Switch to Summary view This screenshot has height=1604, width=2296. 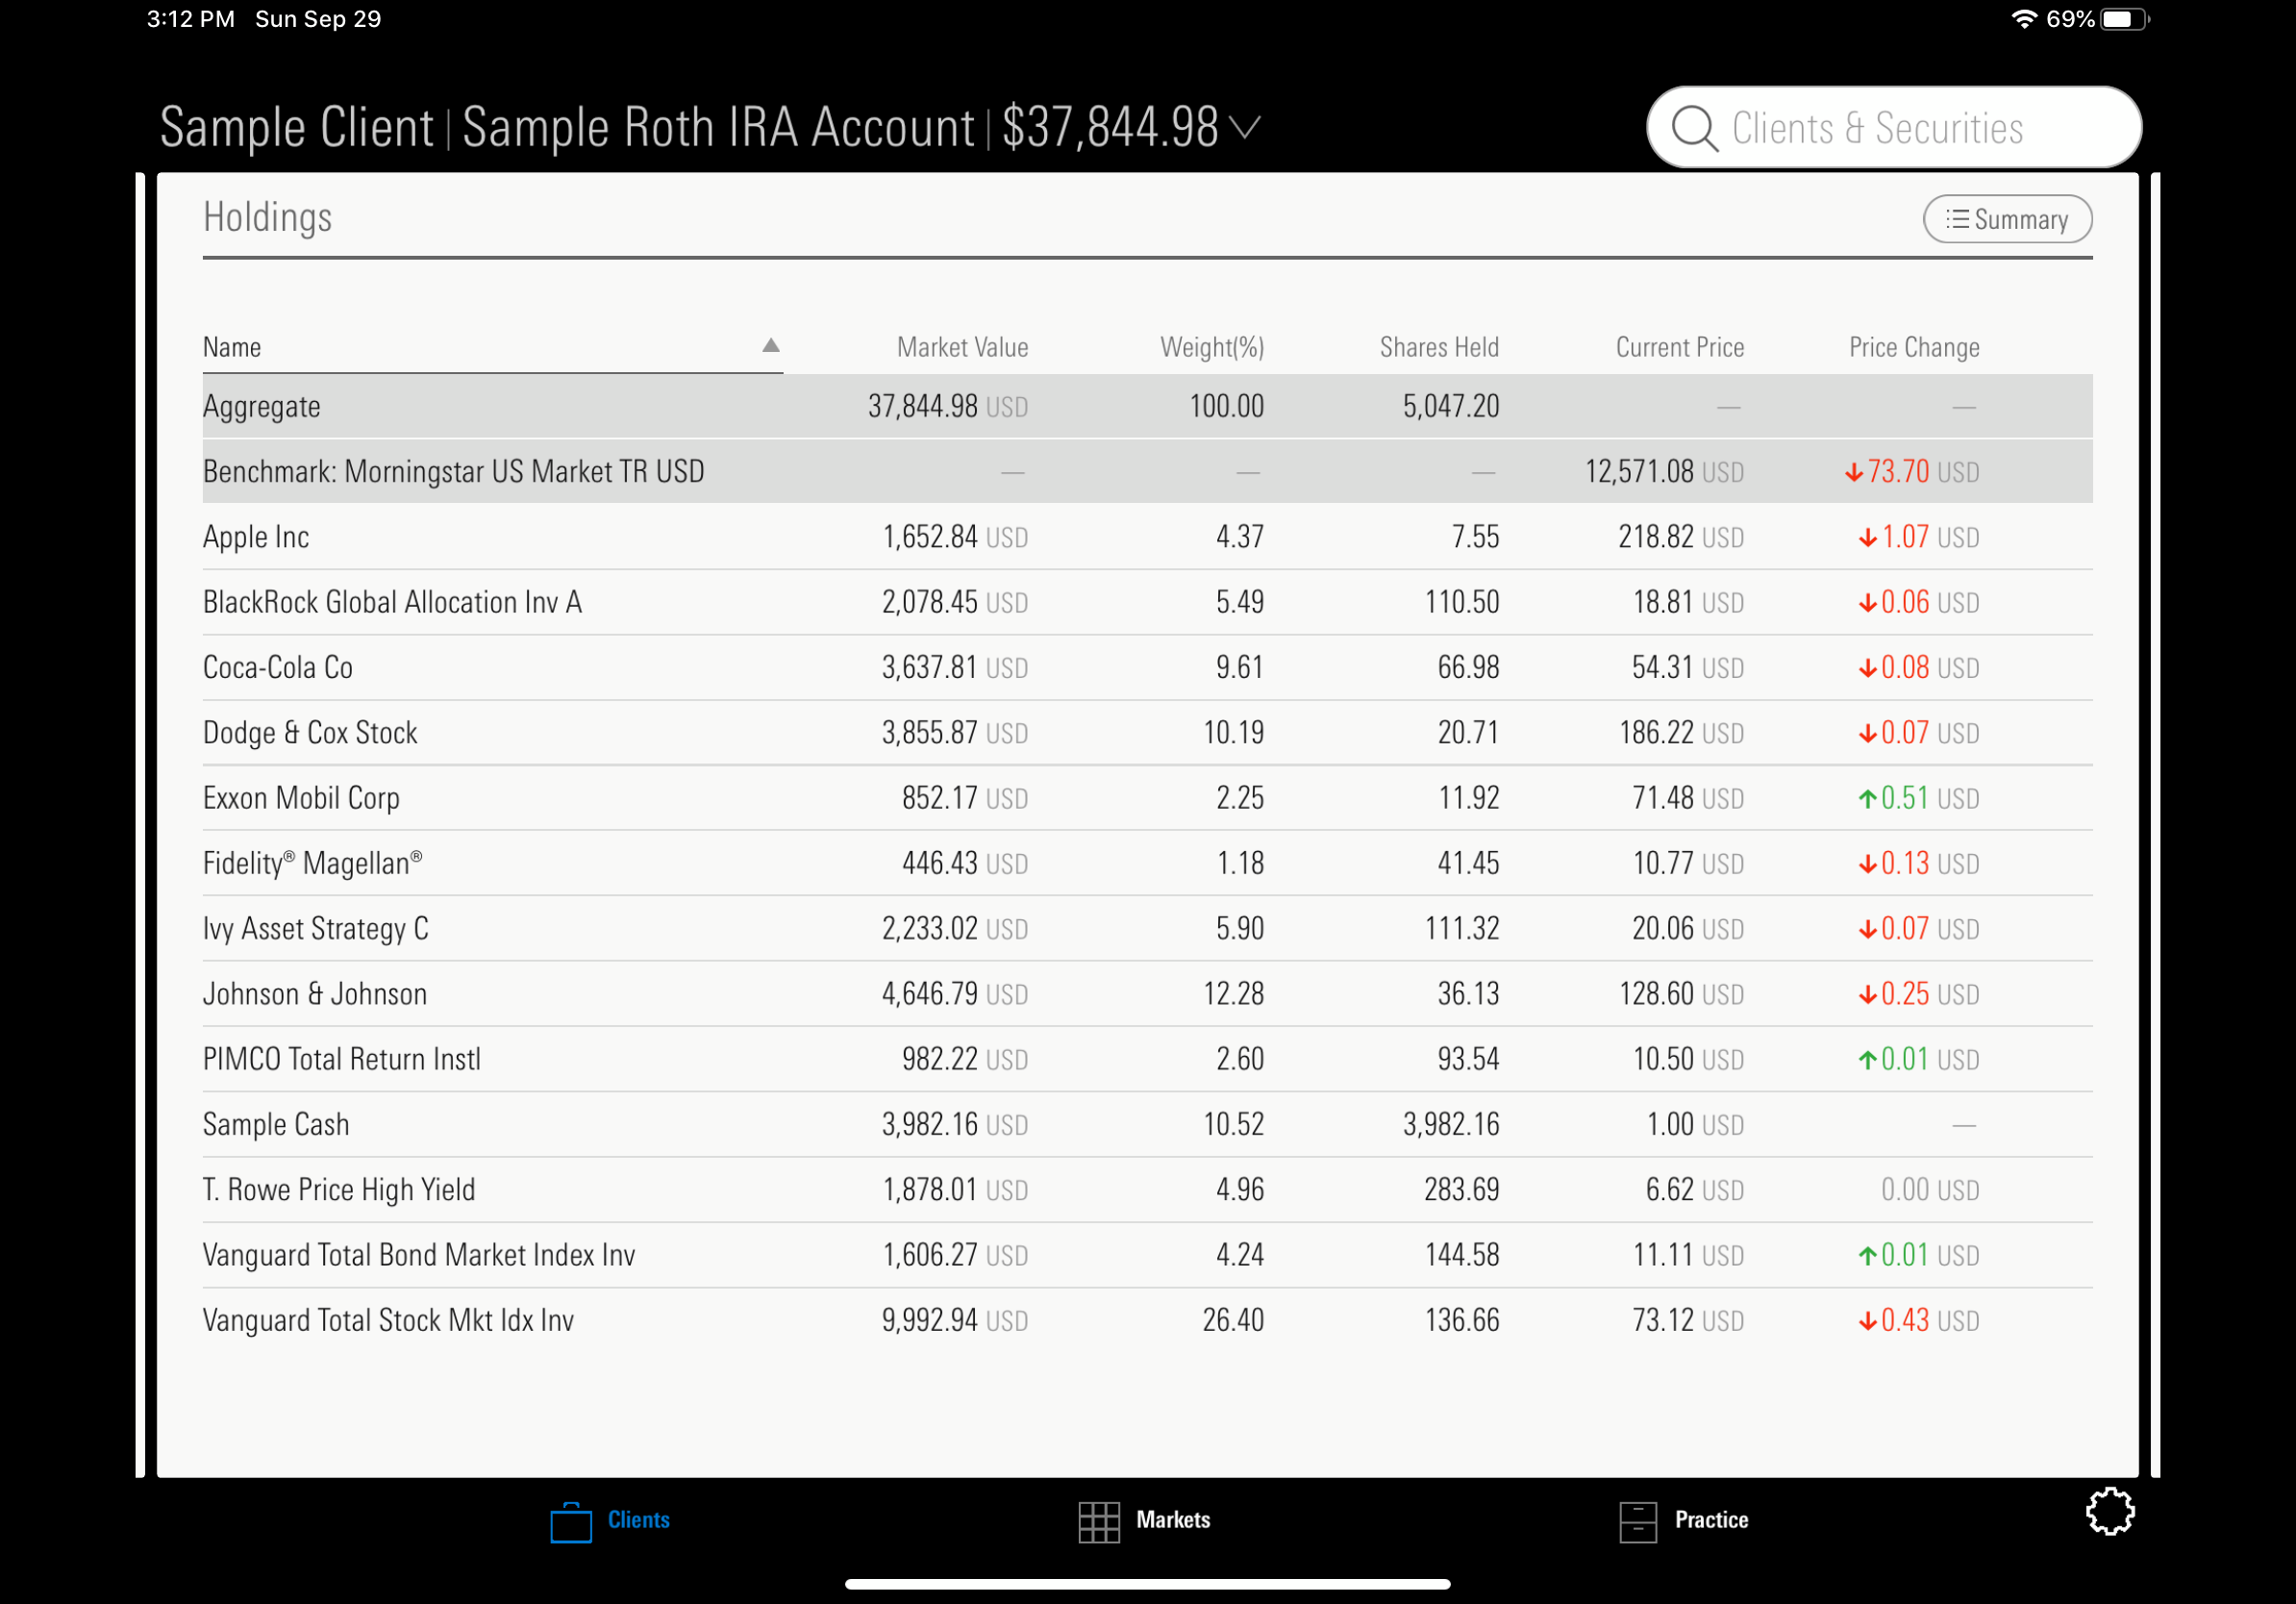click(x=2007, y=219)
